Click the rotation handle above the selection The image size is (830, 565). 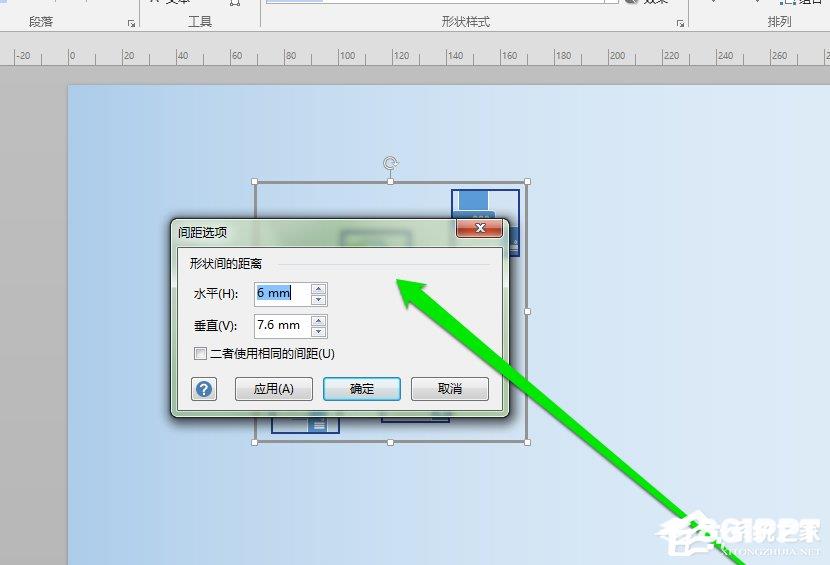(391, 163)
